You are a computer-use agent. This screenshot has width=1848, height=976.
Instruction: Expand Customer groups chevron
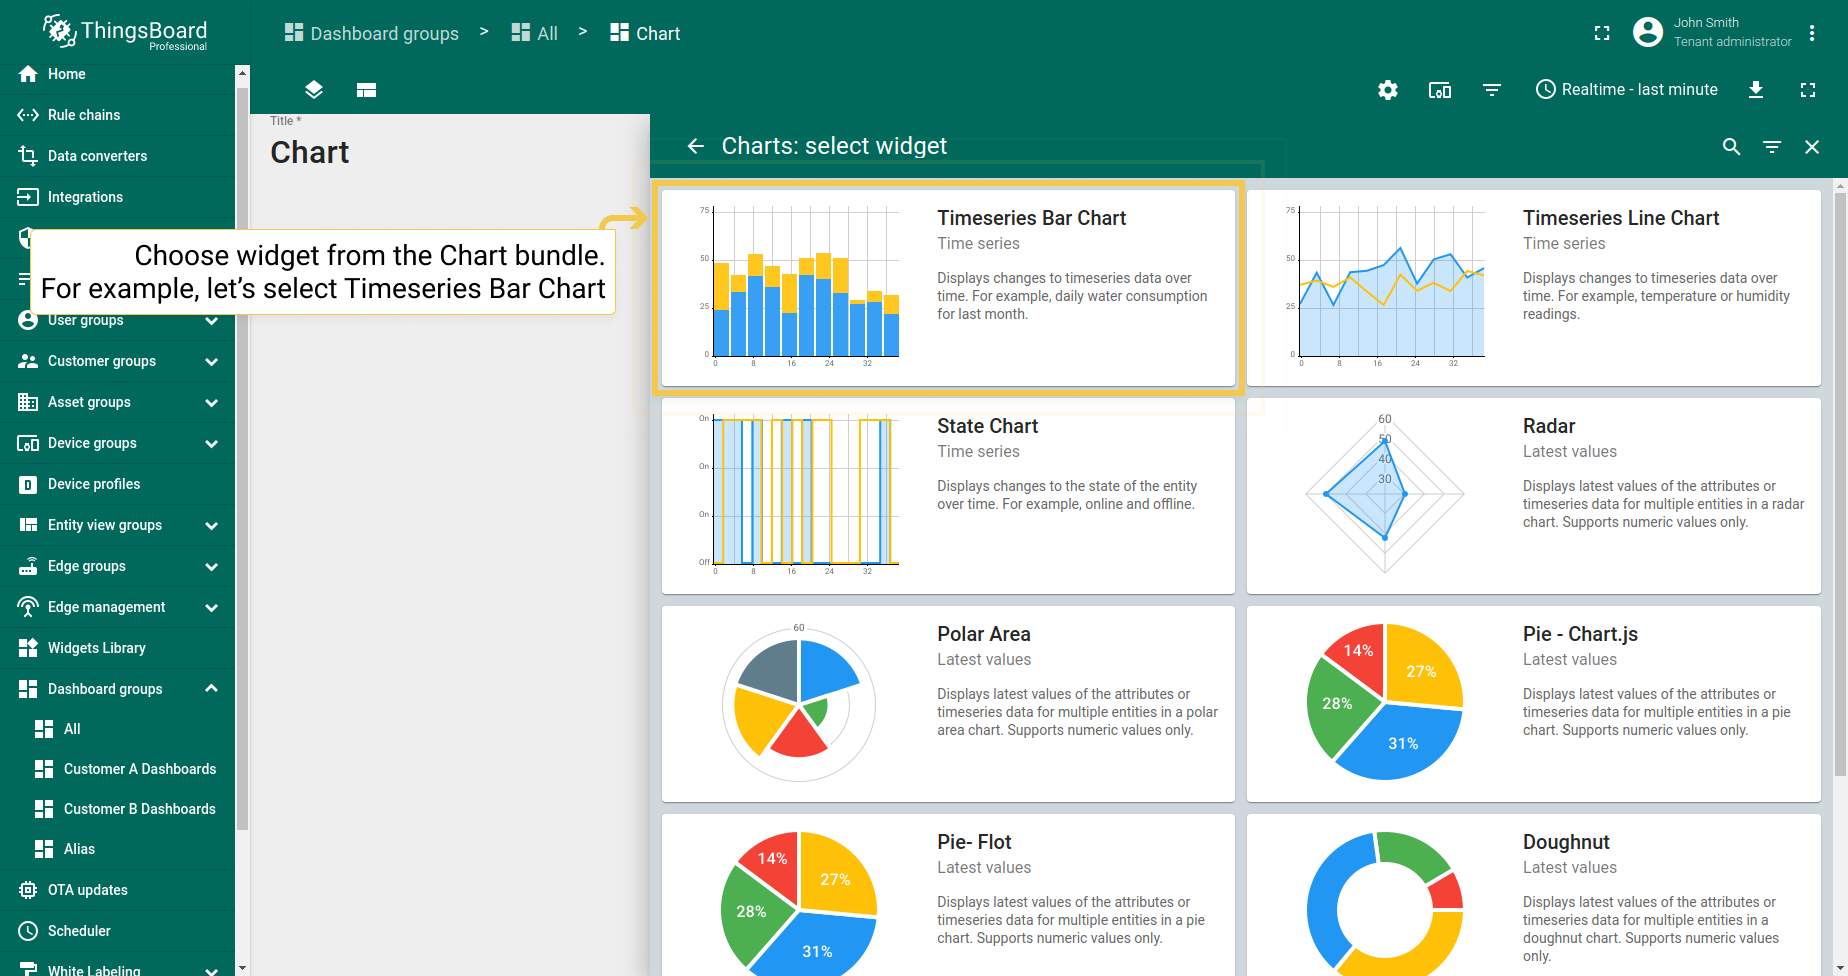point(211,361)
